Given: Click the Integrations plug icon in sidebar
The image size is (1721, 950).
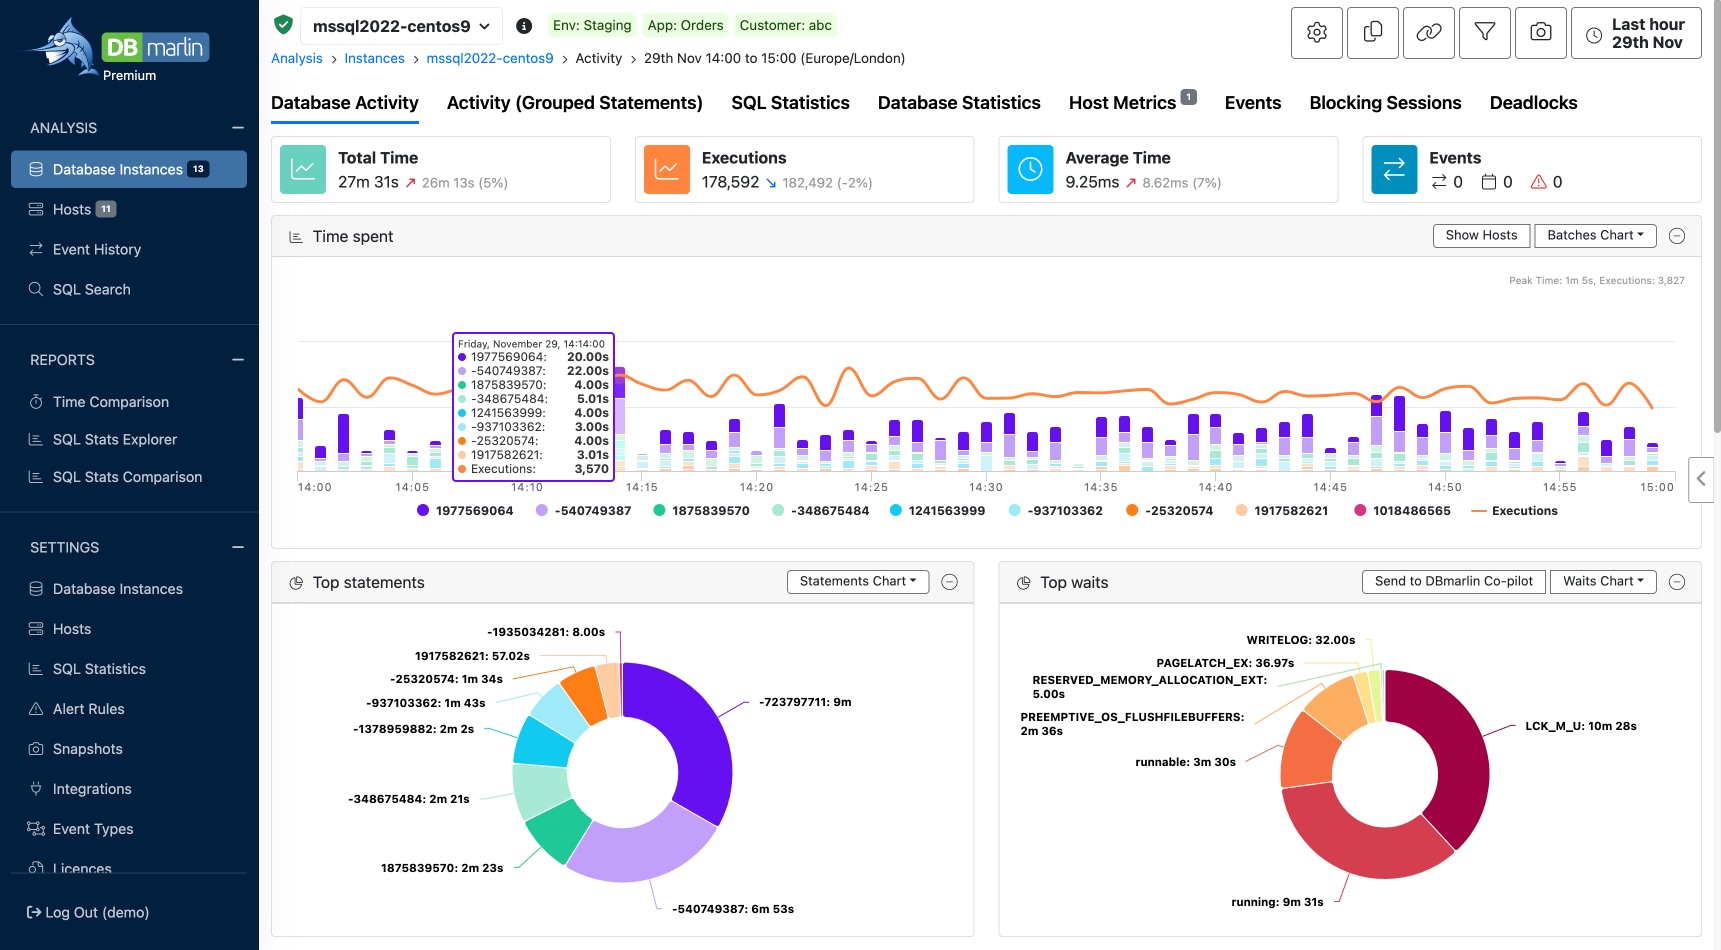Looking at the screenshot, I should [36, 789].
